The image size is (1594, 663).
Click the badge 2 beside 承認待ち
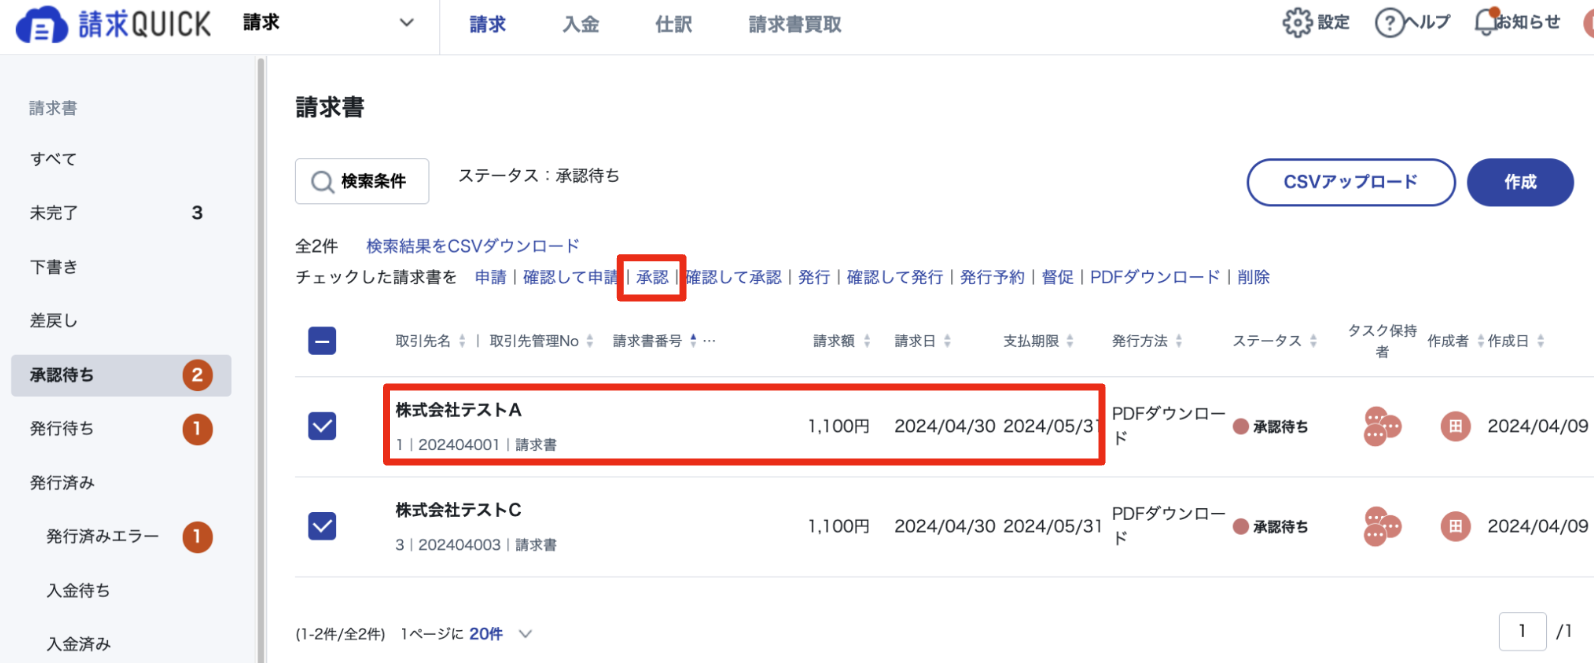[x=197, y=375]
